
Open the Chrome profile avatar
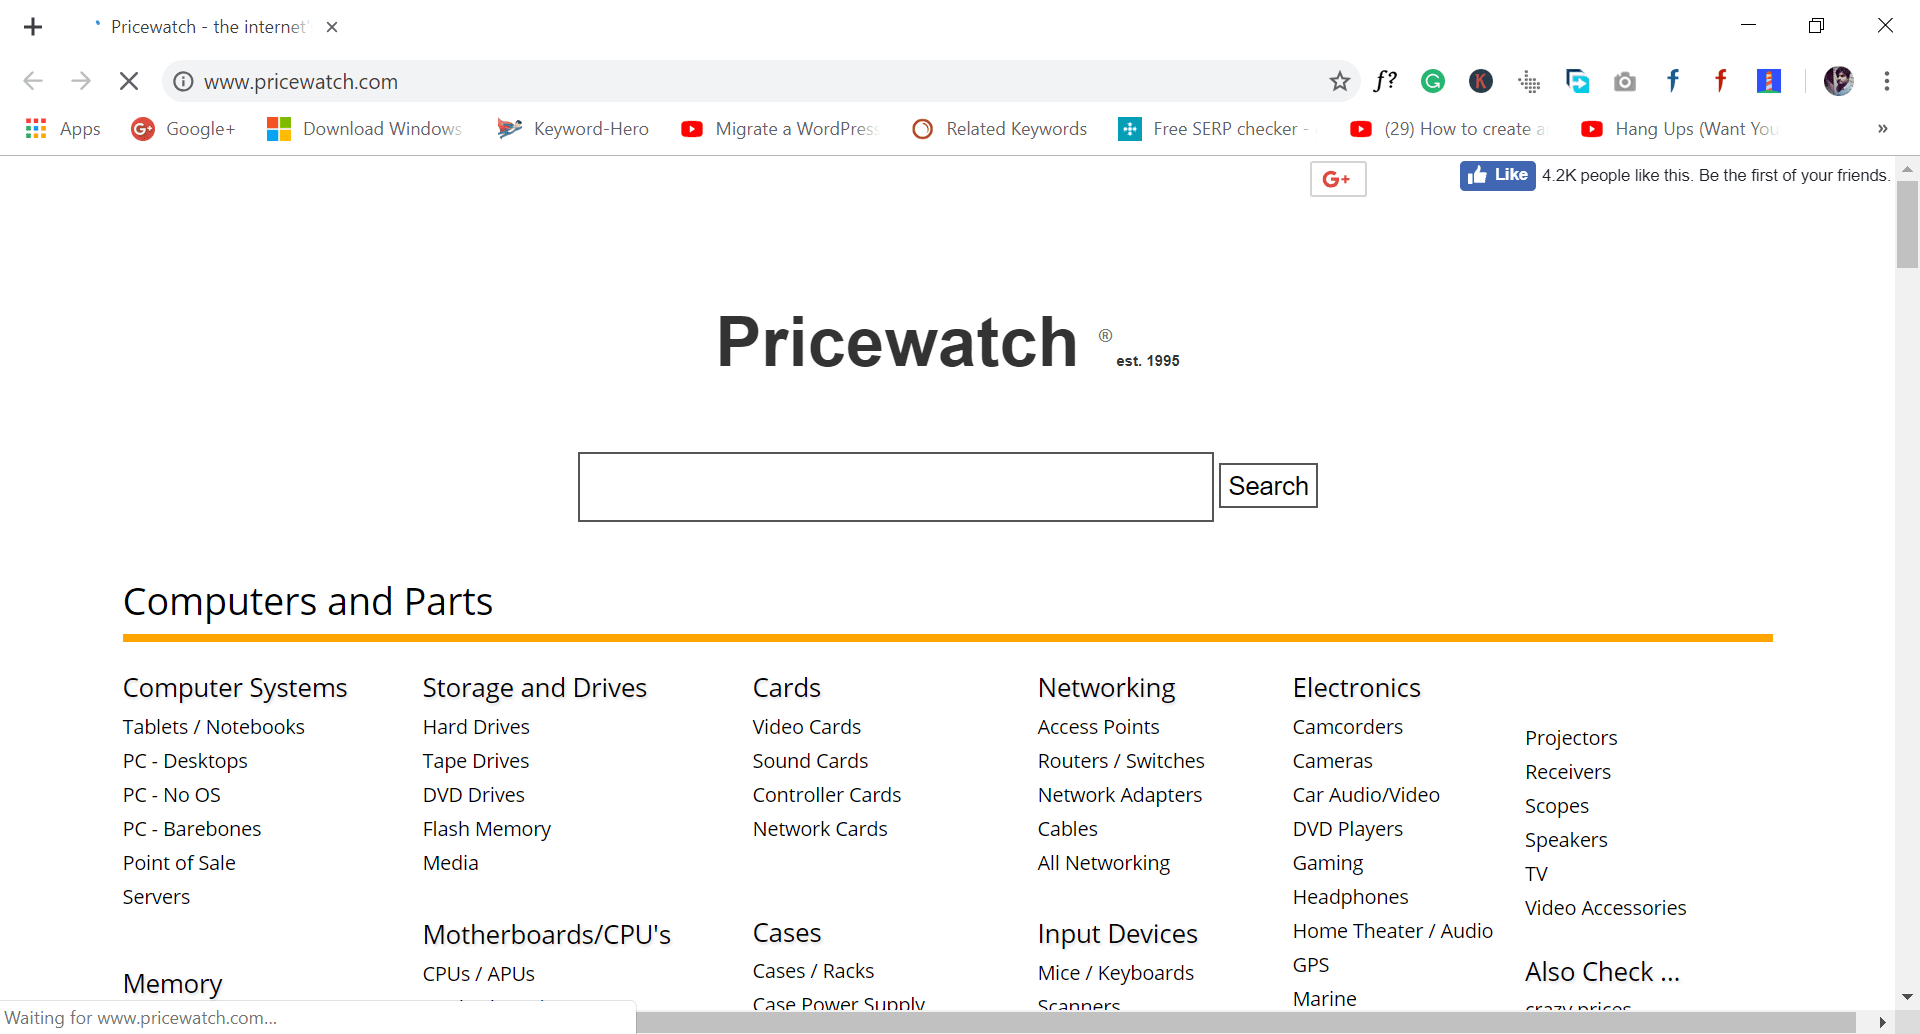coord(1838,81)
